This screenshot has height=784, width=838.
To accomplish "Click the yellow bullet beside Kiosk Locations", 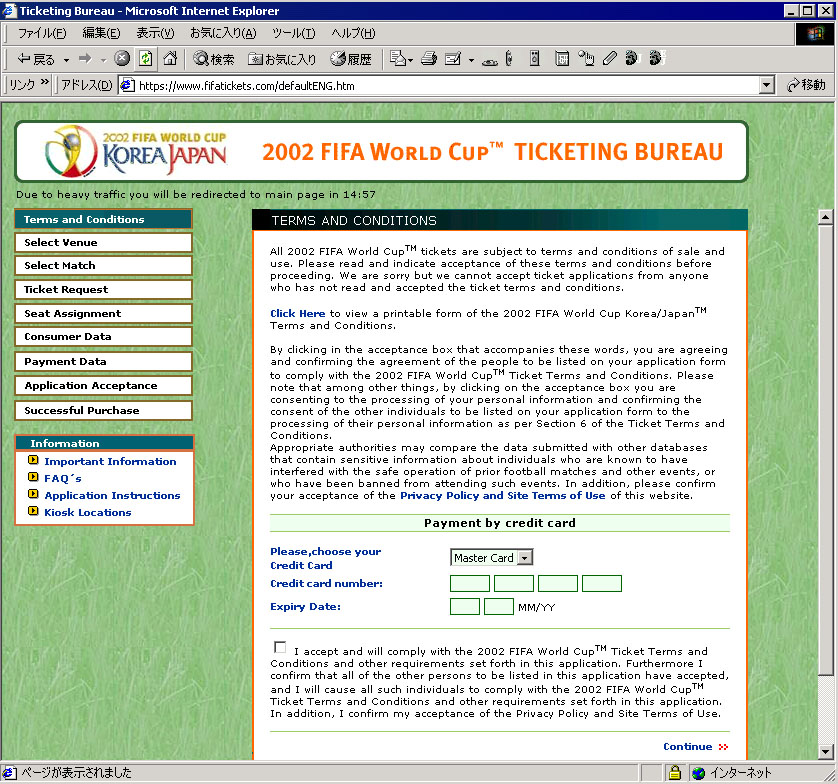I will tap(33, 511).
